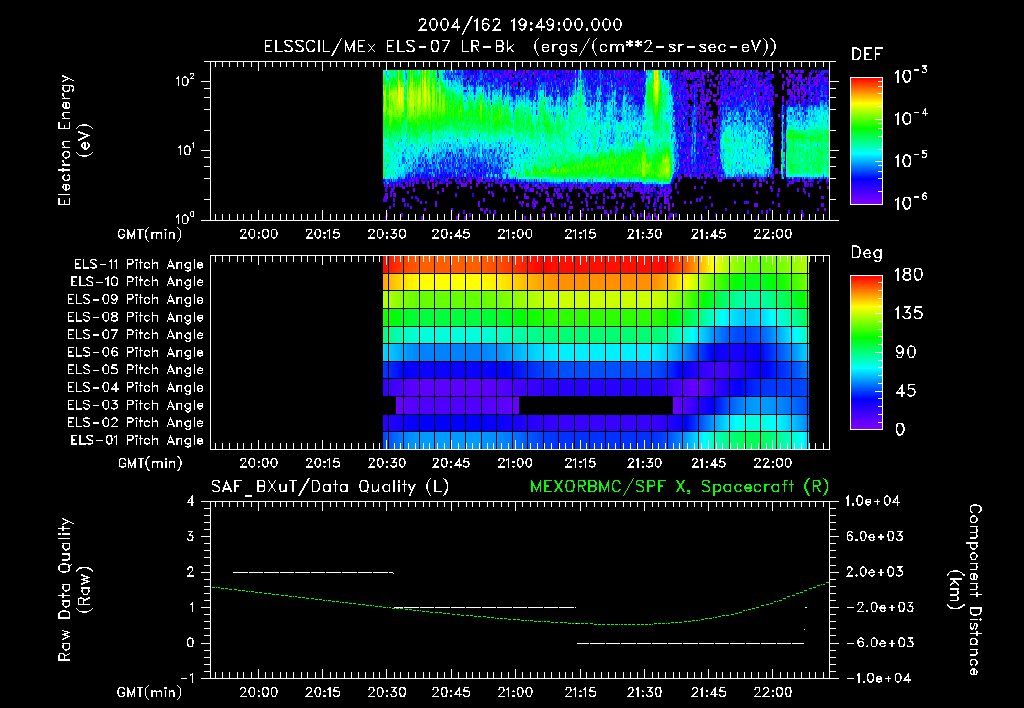Click the ELS-02 Pitch Angle row label
Viewport: 1024px width, 708px height.
136,423
